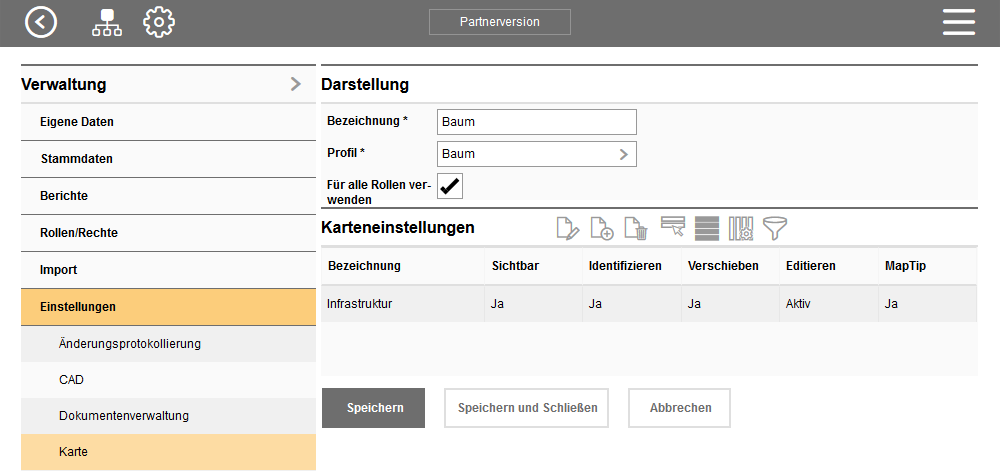Click the Bezeichnung input field

click(536, 122)
